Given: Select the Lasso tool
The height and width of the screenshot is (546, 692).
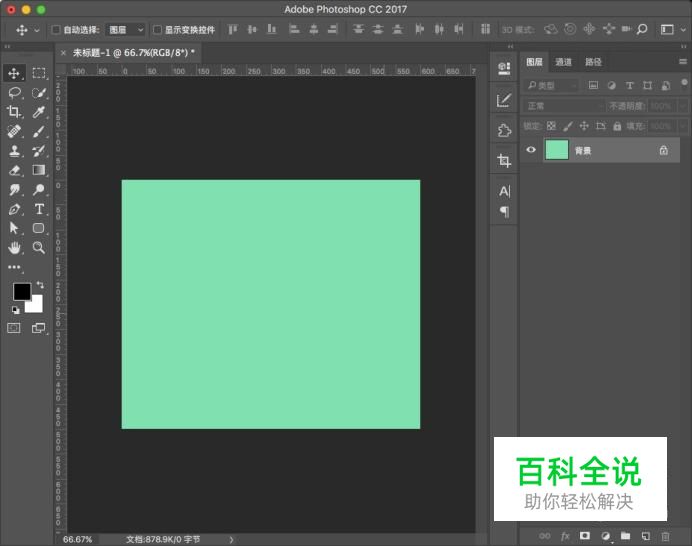Looking at the screenshot, I should pyautogui.click(x=15, y=92).
